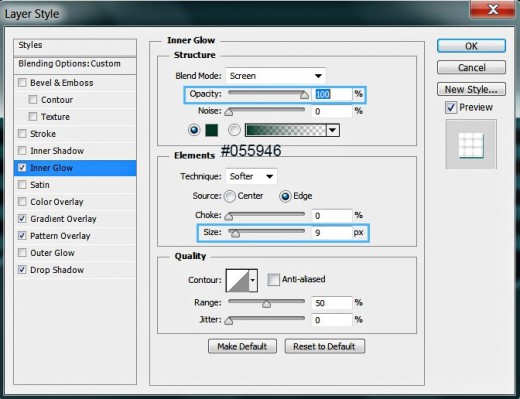Open the Blend Mode dropdown
This screenshot has height=399, width=520.
tap(275, 76)
